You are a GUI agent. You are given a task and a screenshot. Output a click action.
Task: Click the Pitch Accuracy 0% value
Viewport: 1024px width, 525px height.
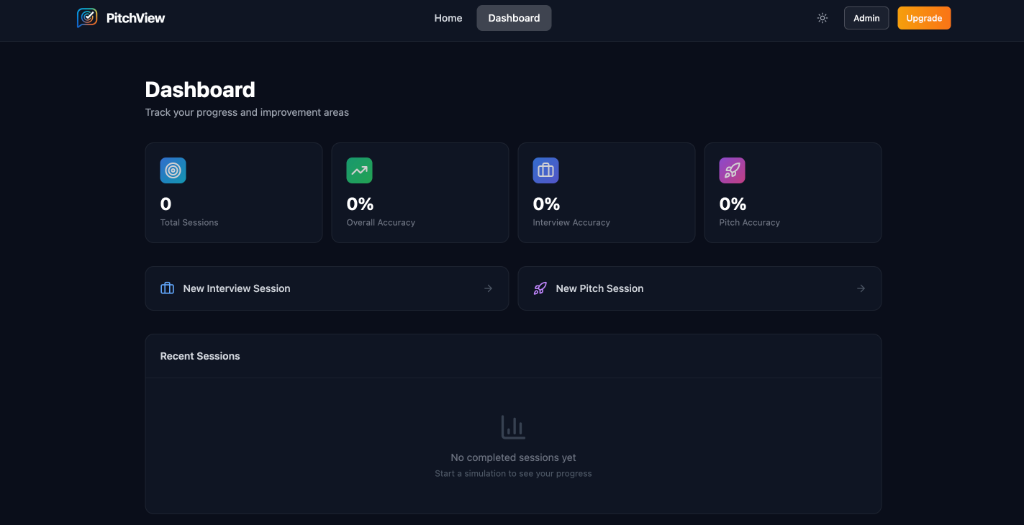pyautogui.click(x=733, y=204)
